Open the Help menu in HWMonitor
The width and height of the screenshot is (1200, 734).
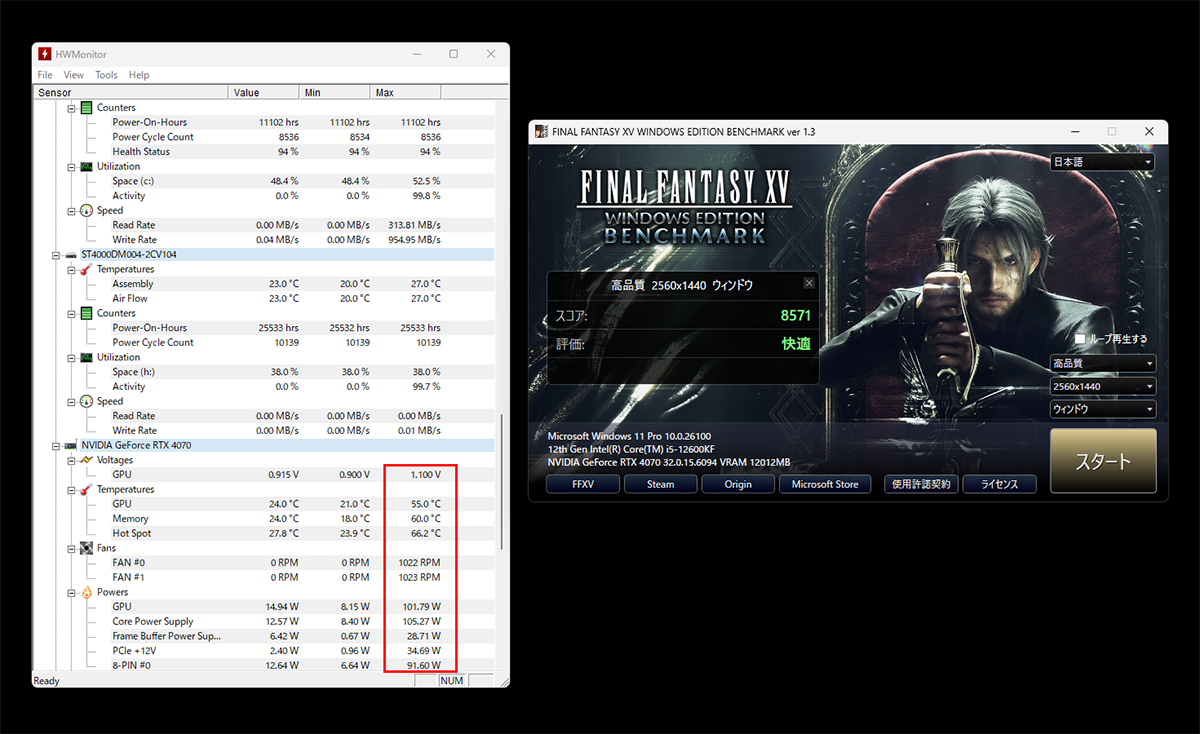point(139,75)
